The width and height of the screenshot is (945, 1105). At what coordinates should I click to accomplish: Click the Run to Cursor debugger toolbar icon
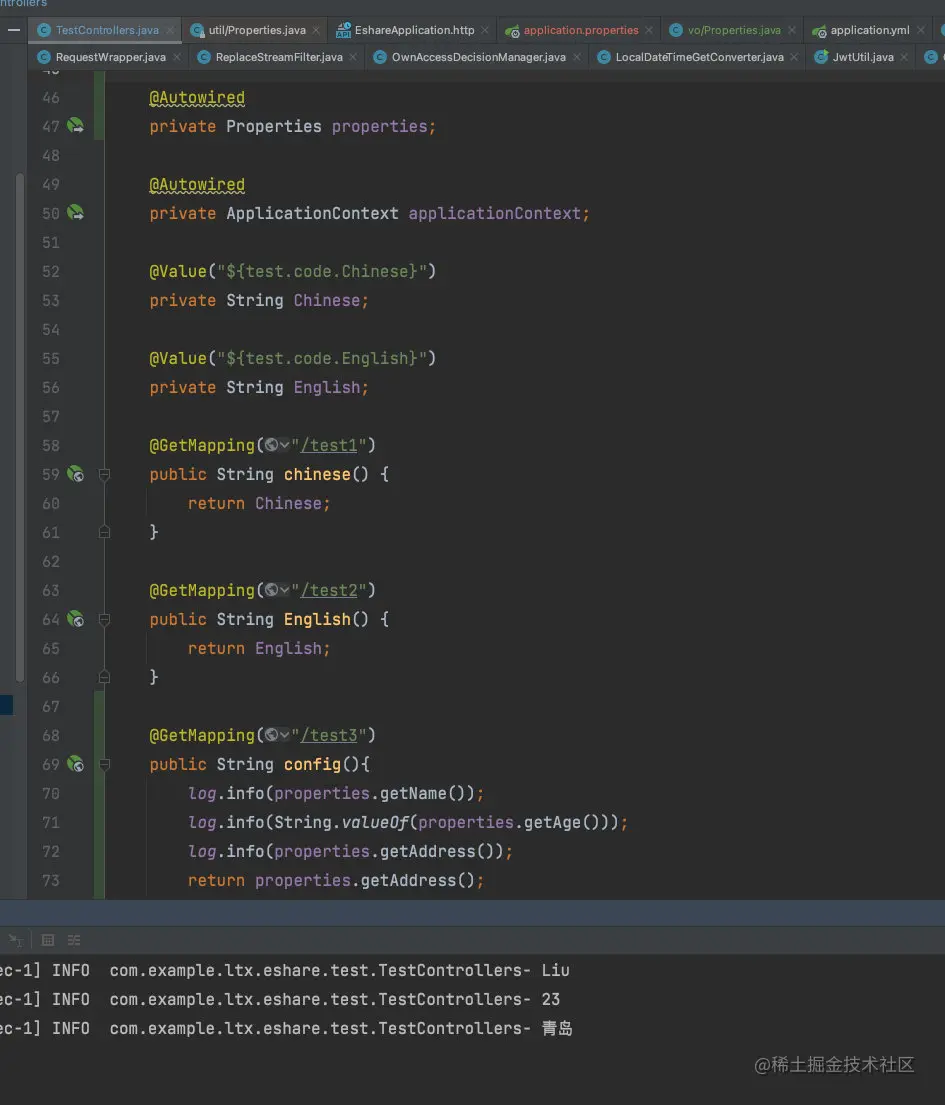pyautogui.click(x=16, y=940)
